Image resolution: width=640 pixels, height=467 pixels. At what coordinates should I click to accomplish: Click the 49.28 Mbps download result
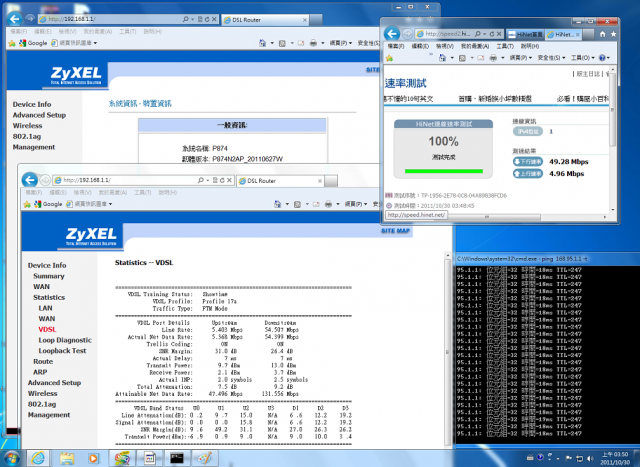coord(568,162)
